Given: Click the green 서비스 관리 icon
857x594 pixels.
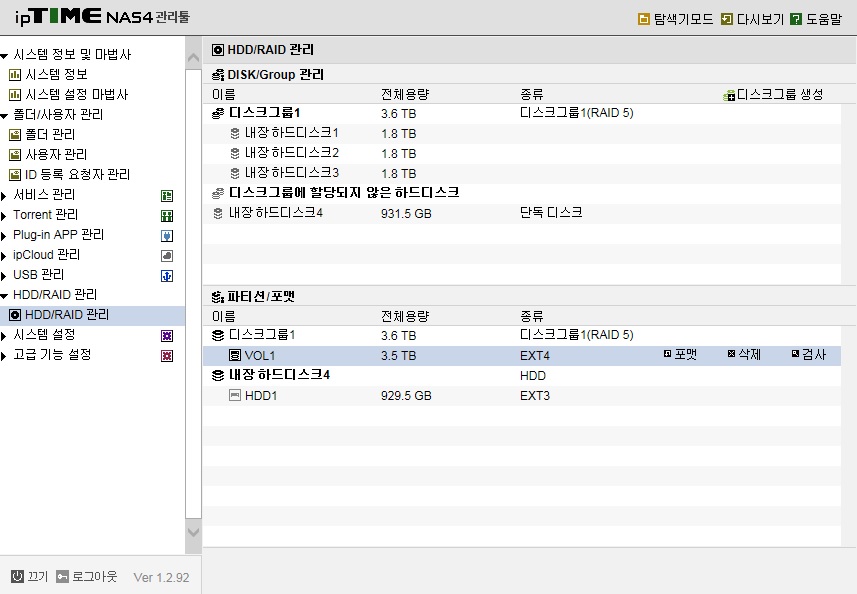Looking at the screenshot, I should (167, 196).
